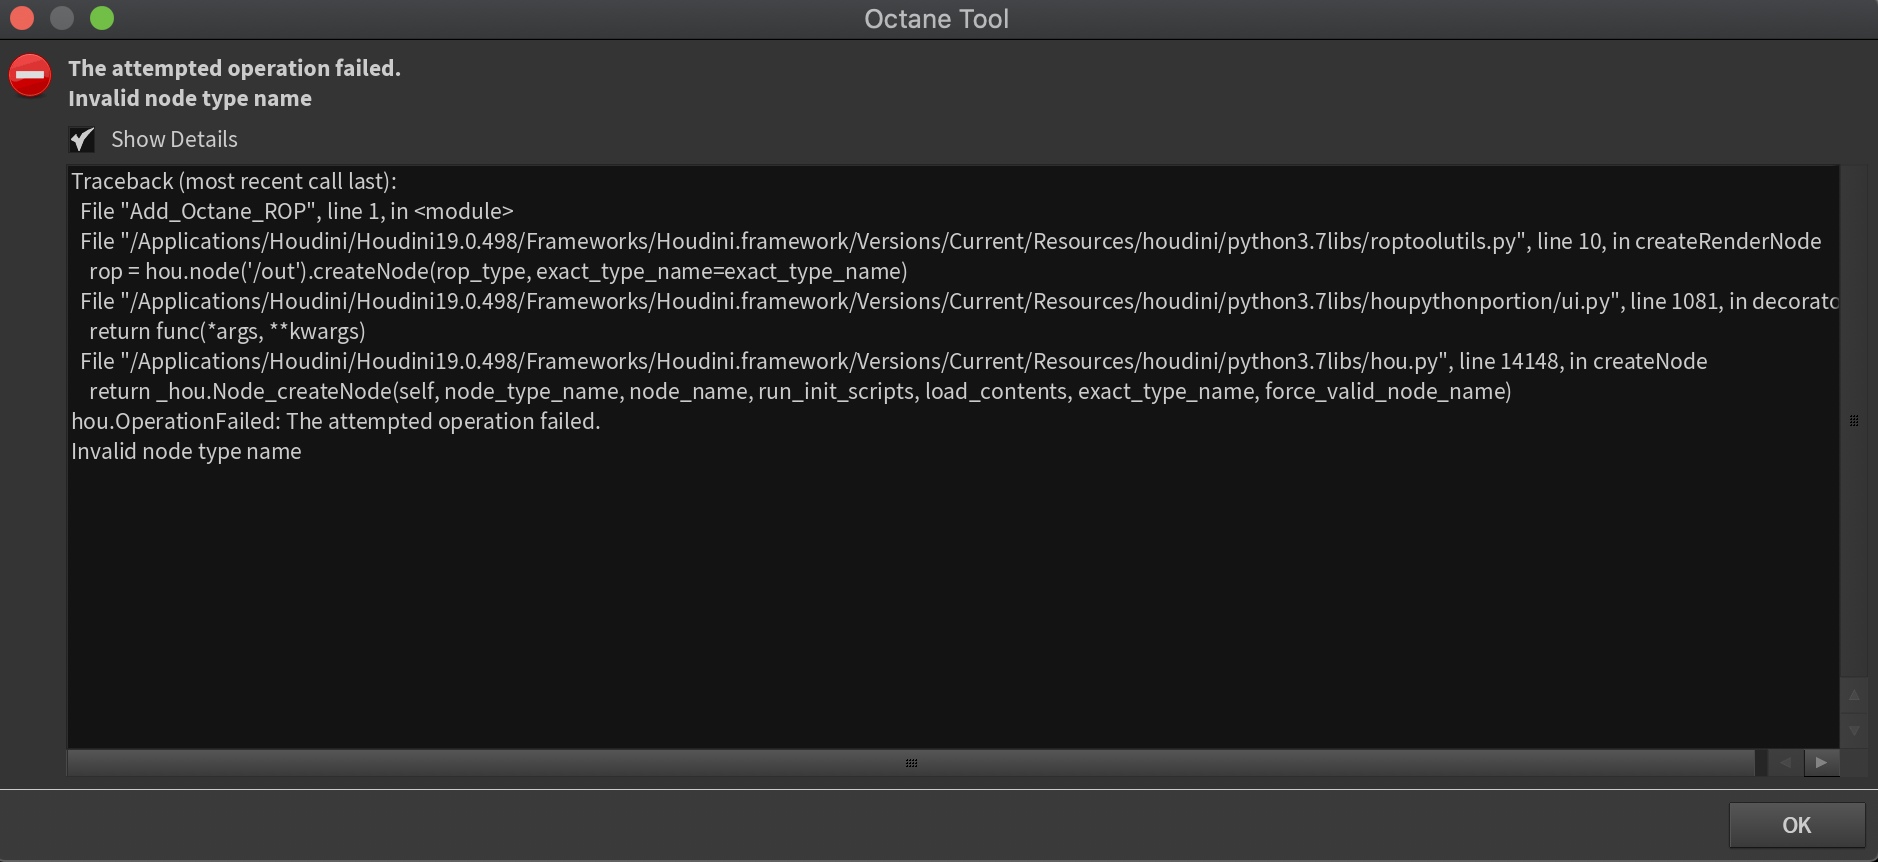Click the last traceback line "Invalid node type name"
The height and width of the screenshot is (862, 1878).
coord(186,451)
